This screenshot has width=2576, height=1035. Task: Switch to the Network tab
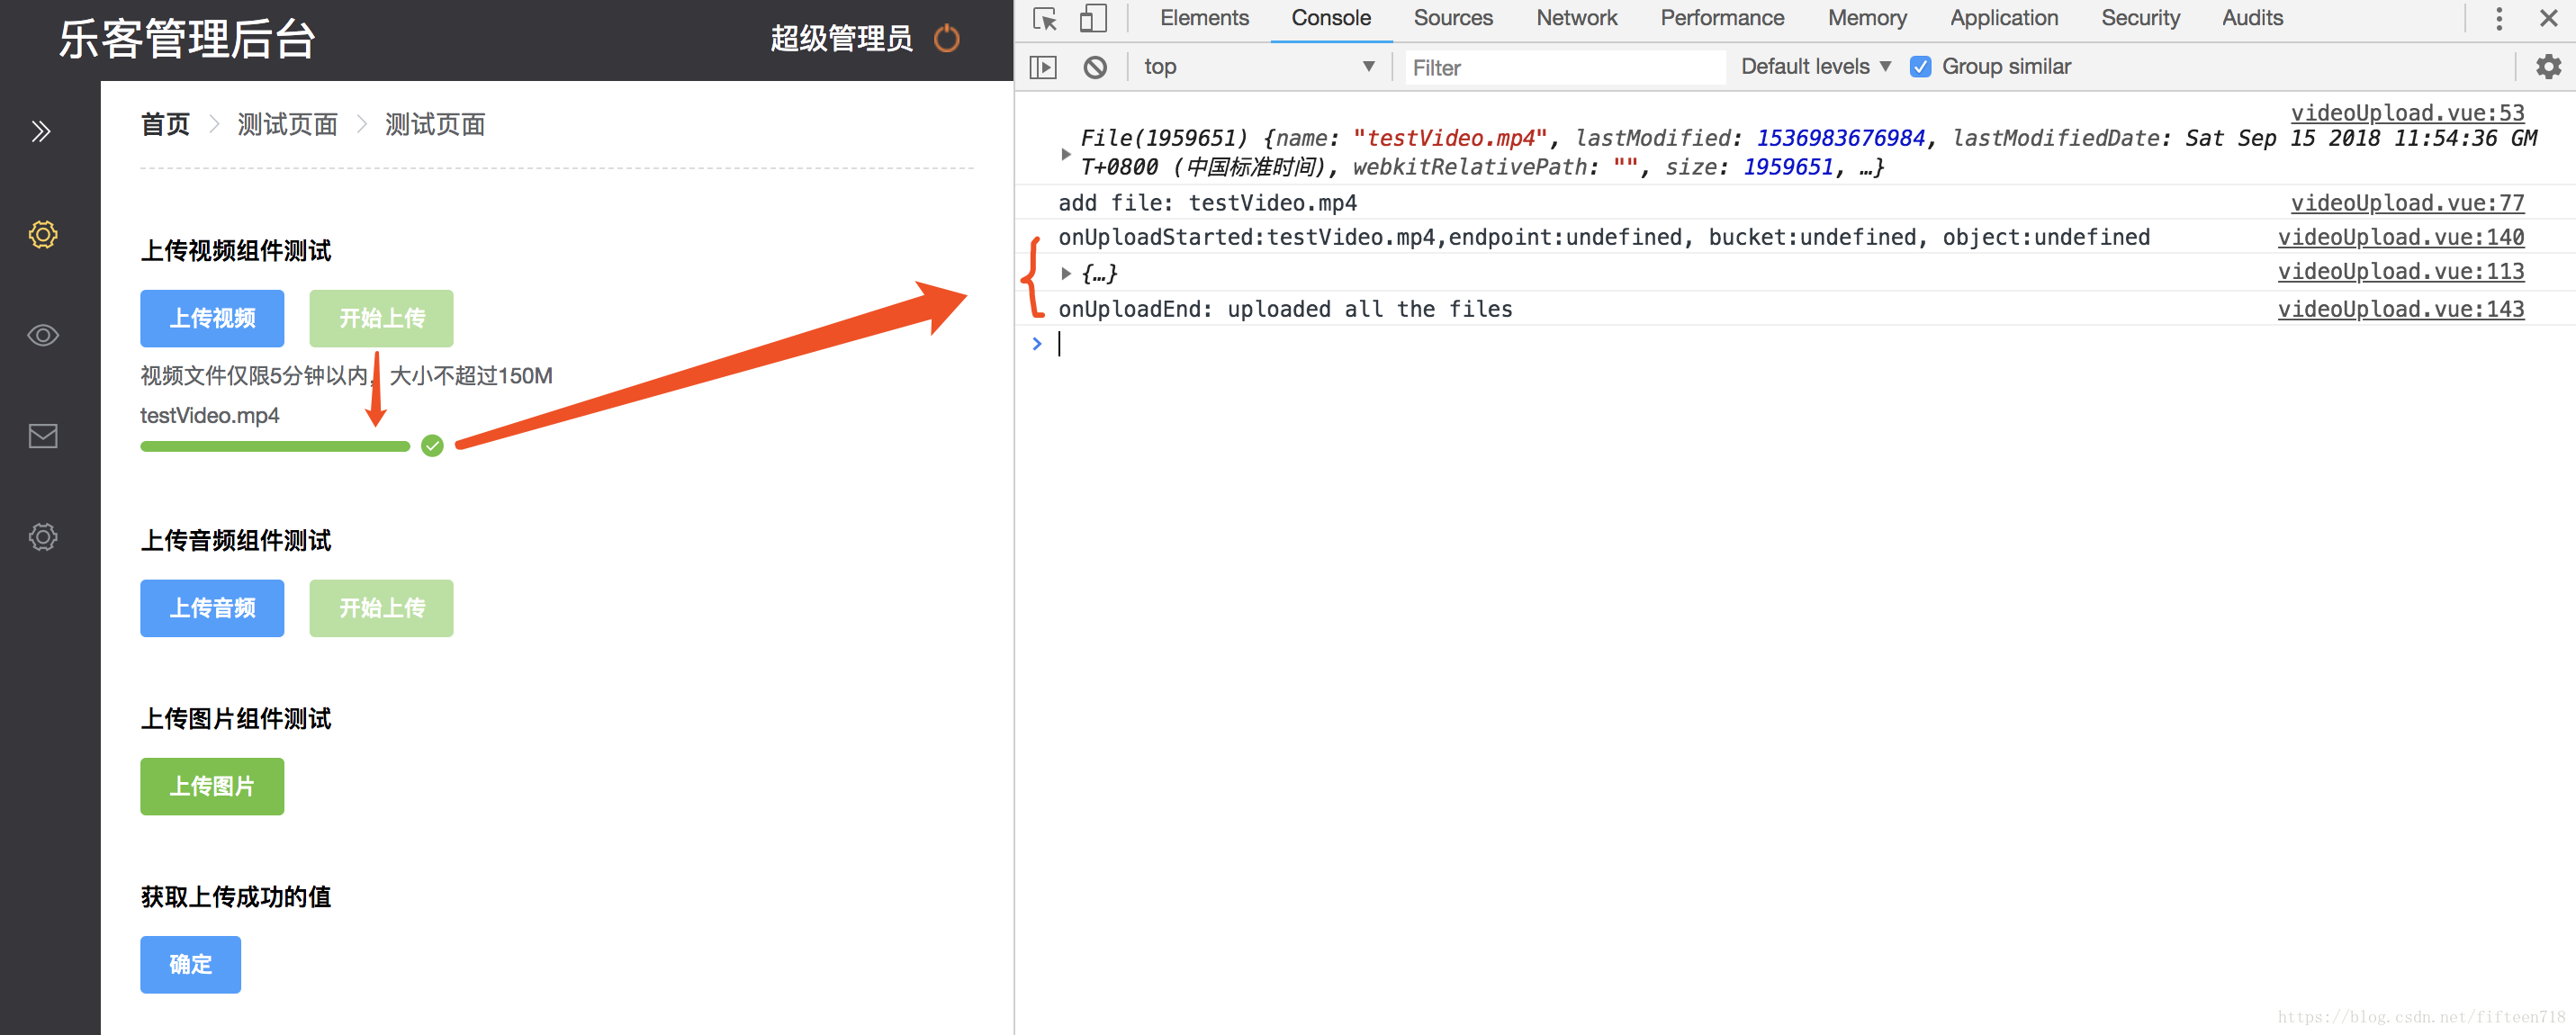(1576, 19)
